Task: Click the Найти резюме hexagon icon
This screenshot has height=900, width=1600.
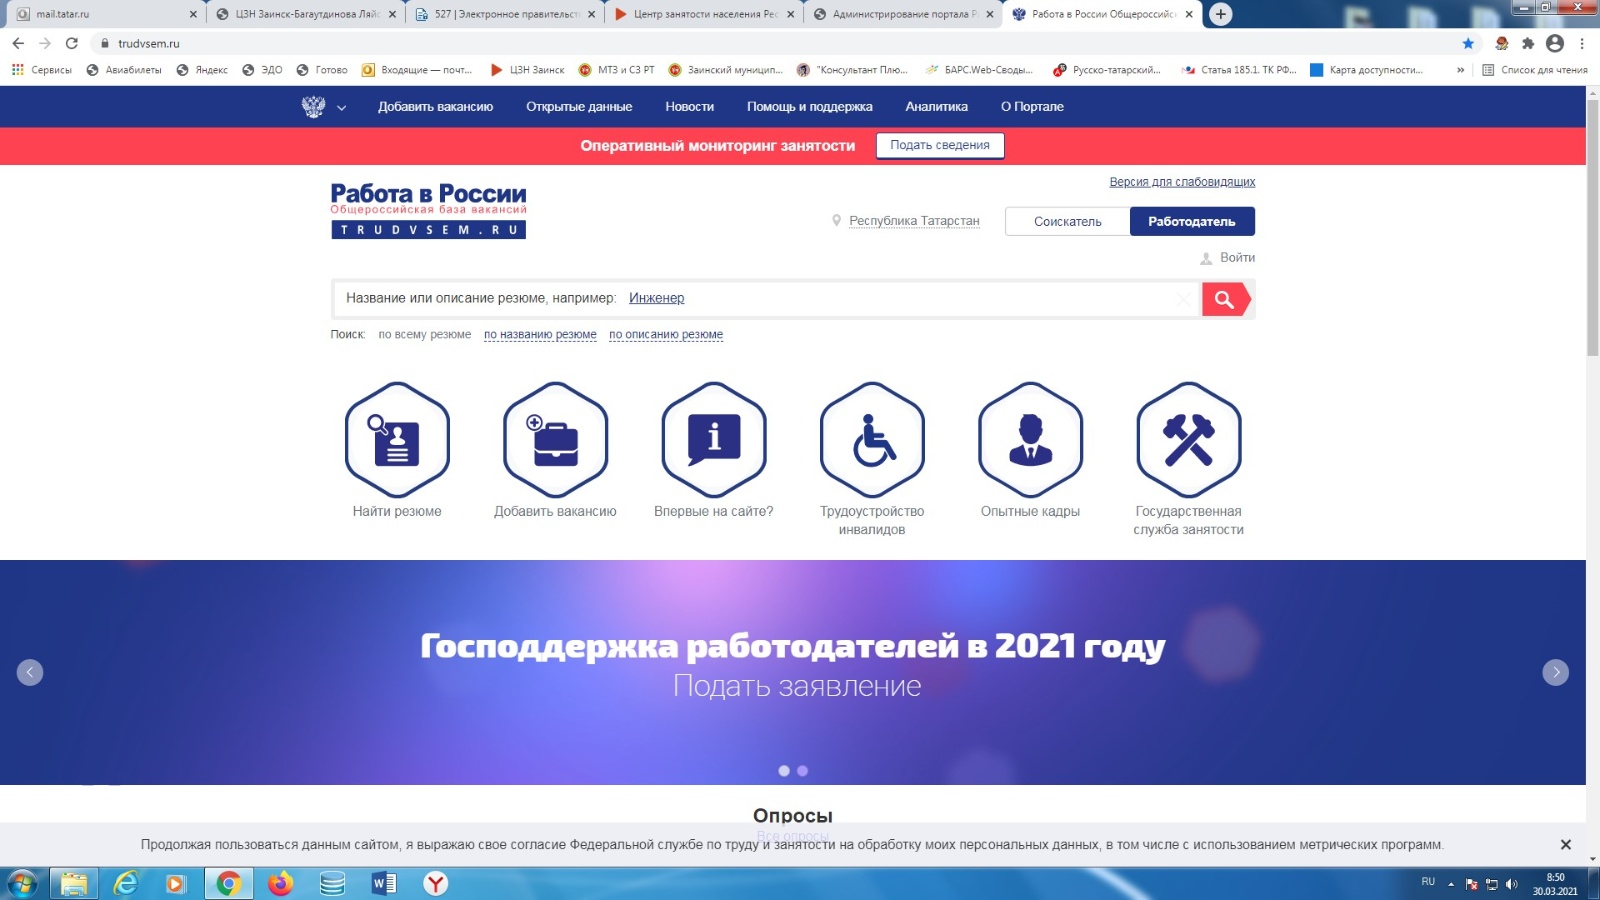Action: [397, 440]
